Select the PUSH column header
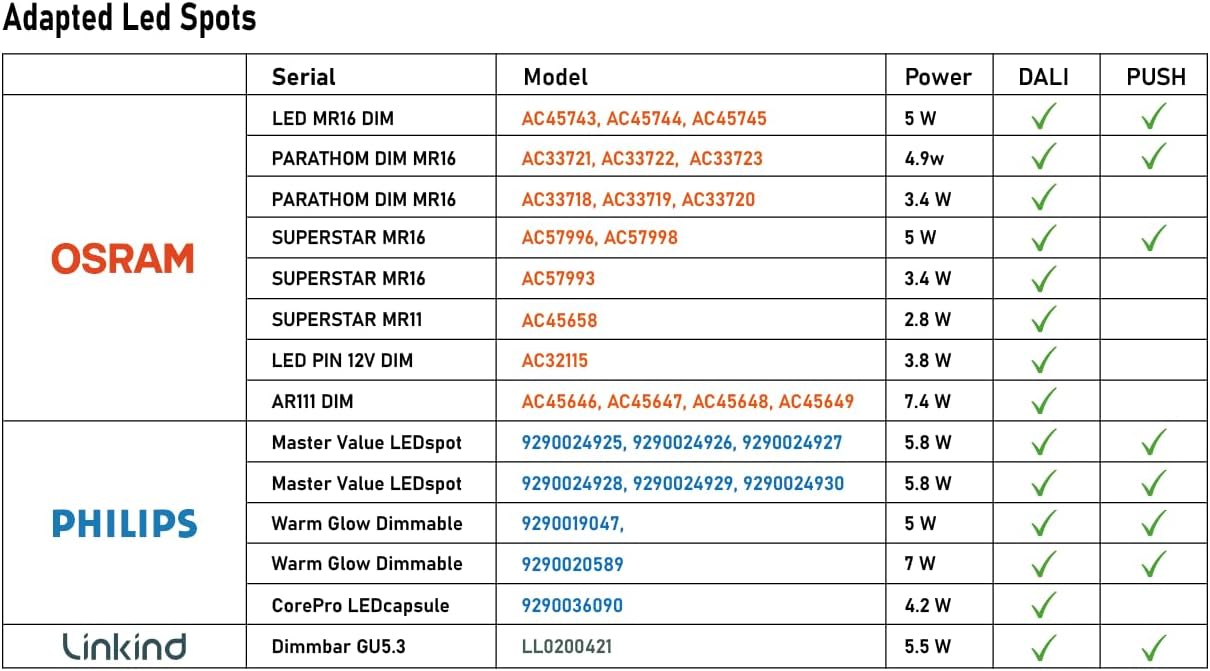The height and width of the screenshot is (671, 1210). [1156, 77]
